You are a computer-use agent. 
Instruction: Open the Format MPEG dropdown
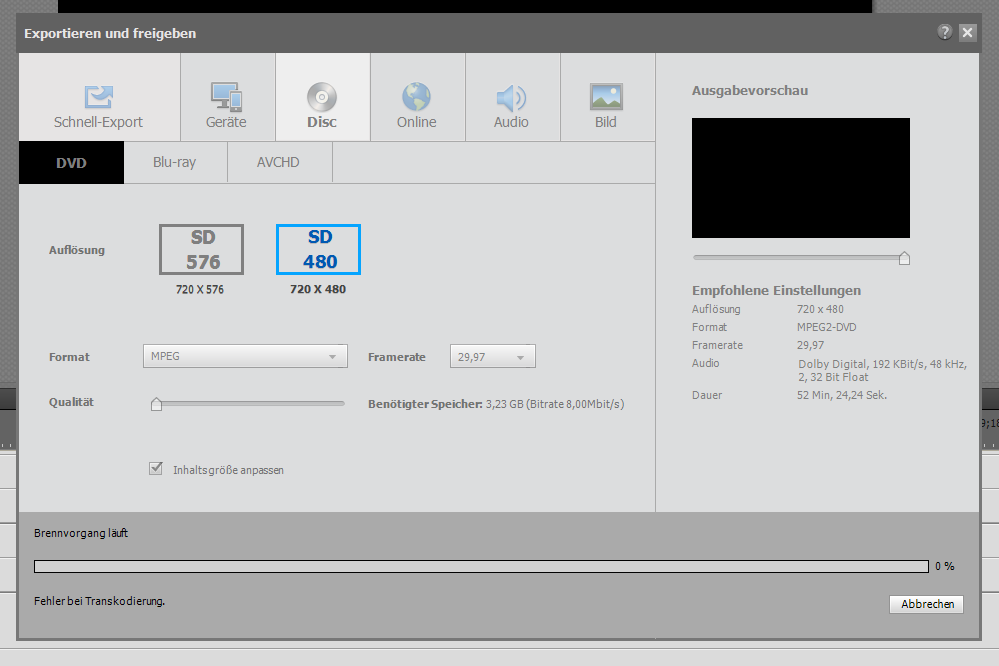pyautogui.click(x=245, y=356)
